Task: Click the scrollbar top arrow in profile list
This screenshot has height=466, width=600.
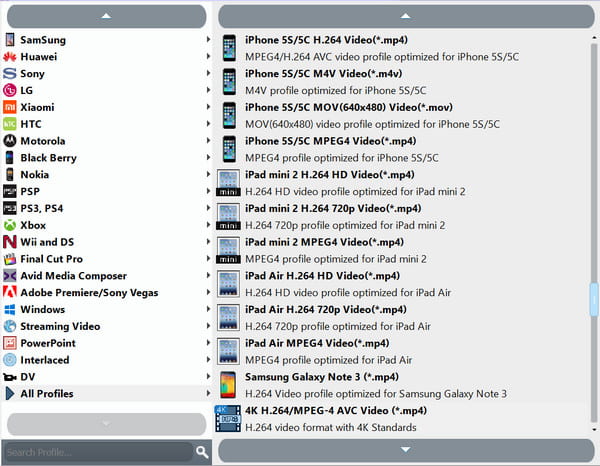Action: (x=594, y=38)
